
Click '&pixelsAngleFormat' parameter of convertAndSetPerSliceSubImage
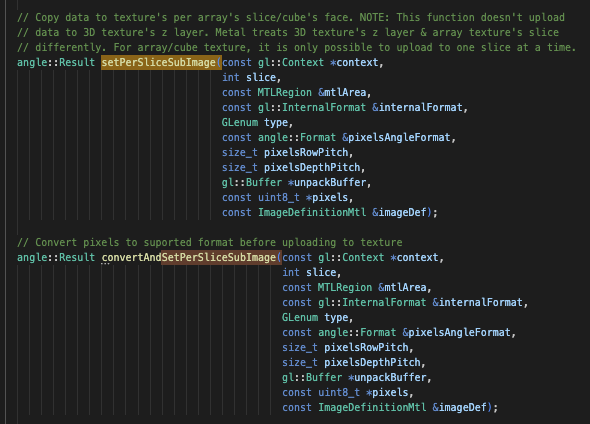click(x=456, y=333)
